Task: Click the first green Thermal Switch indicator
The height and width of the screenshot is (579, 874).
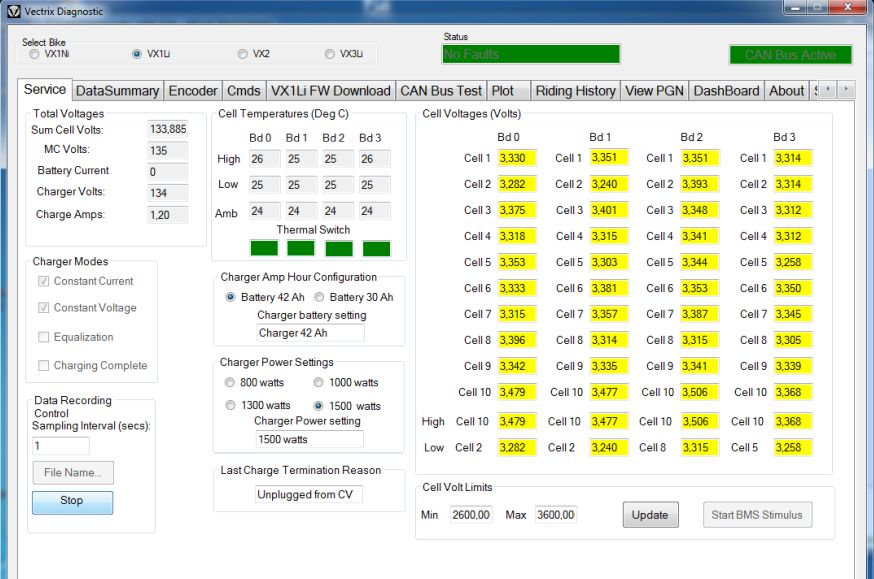Action: coord(264,248)
